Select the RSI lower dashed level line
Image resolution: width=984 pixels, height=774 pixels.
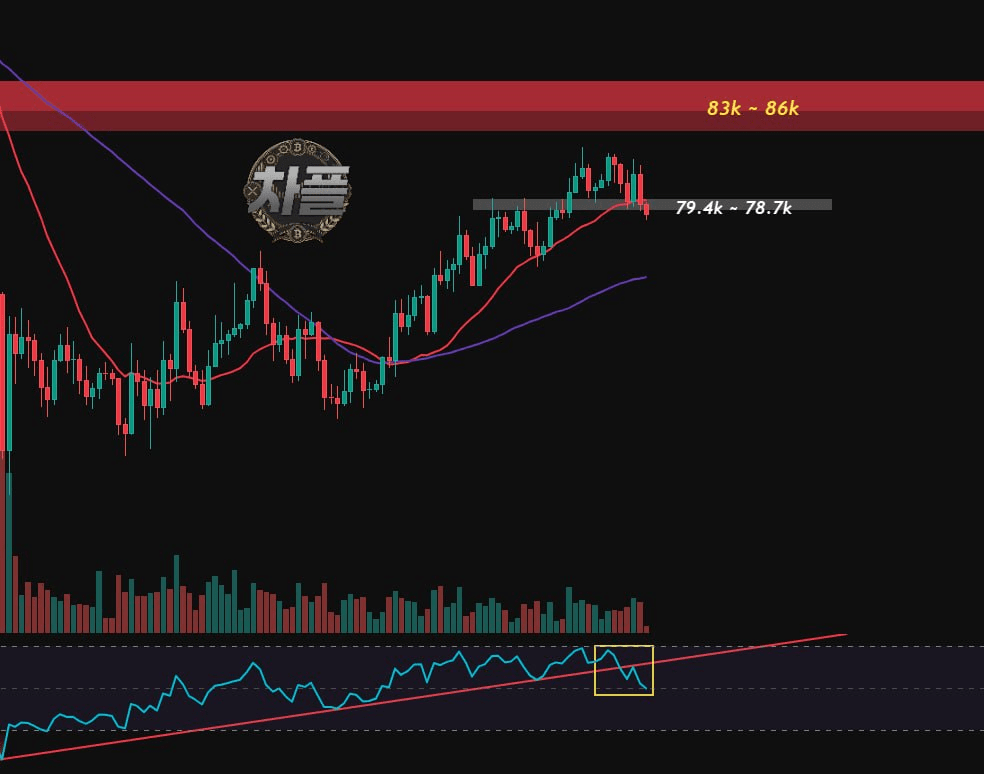(492, 730)
